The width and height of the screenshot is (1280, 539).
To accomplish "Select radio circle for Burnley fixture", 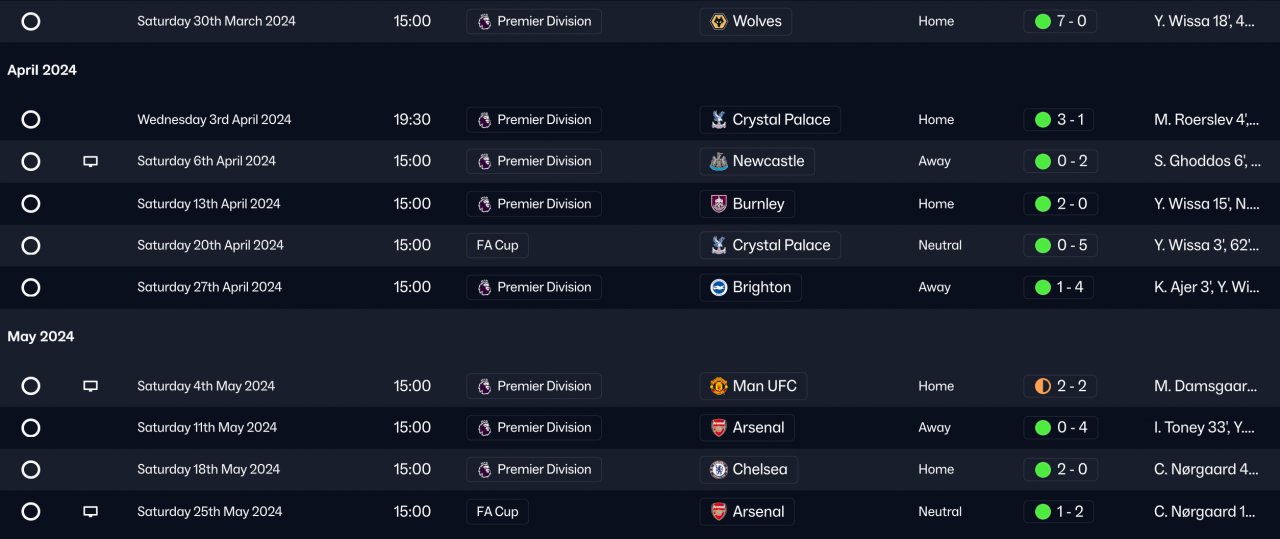I will [x=31, y=204].
